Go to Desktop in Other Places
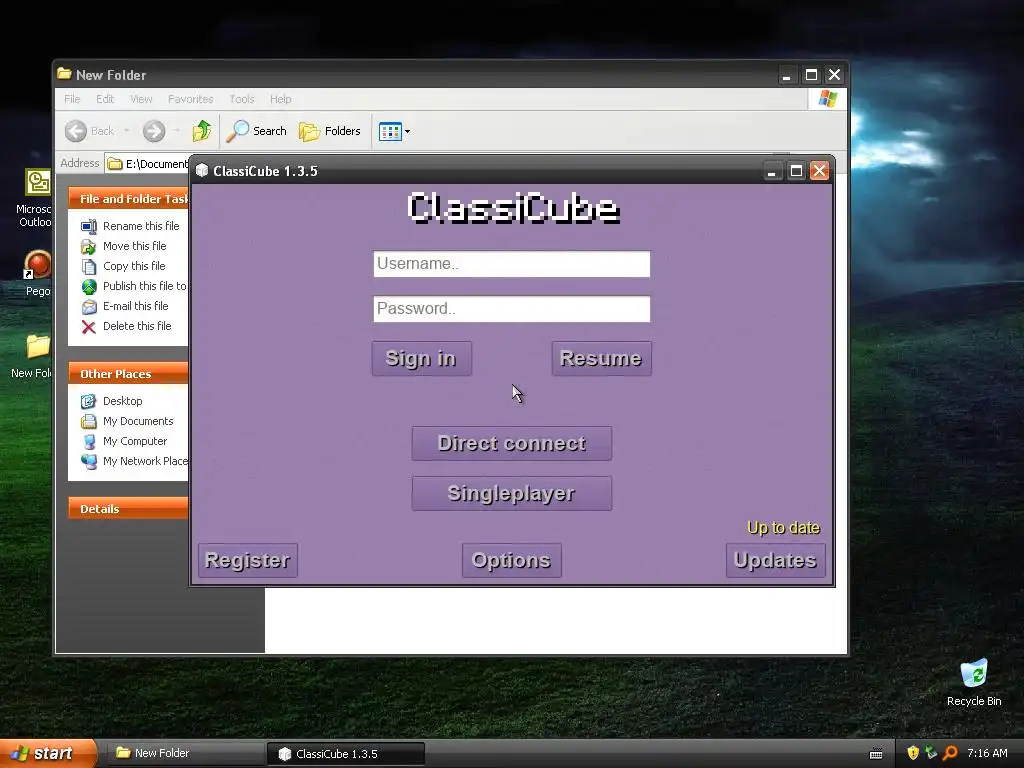The height and width of the screenshot is (768, 1024). click(112, 401)
